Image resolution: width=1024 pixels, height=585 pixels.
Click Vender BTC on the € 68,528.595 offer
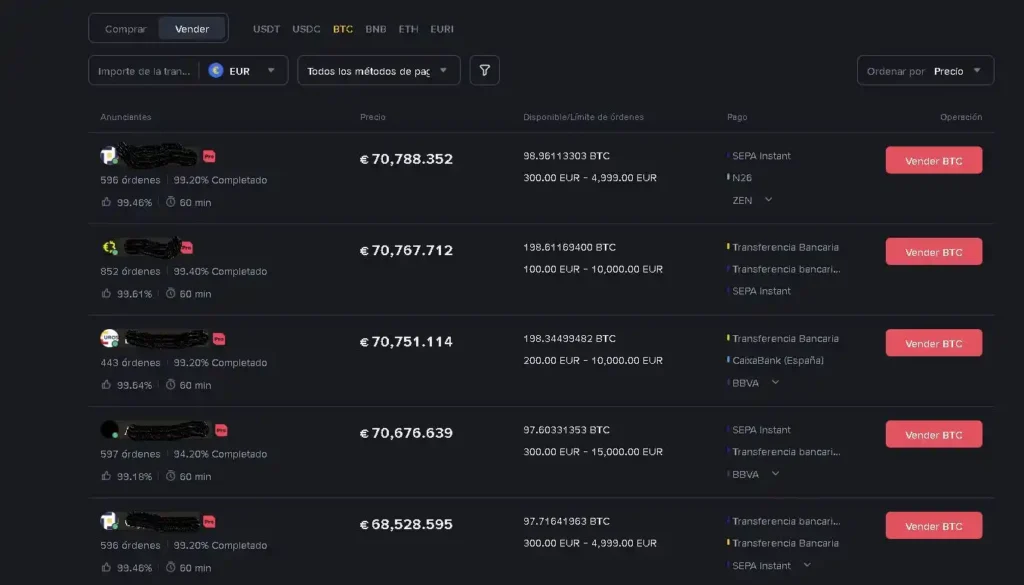click(933, 525)
